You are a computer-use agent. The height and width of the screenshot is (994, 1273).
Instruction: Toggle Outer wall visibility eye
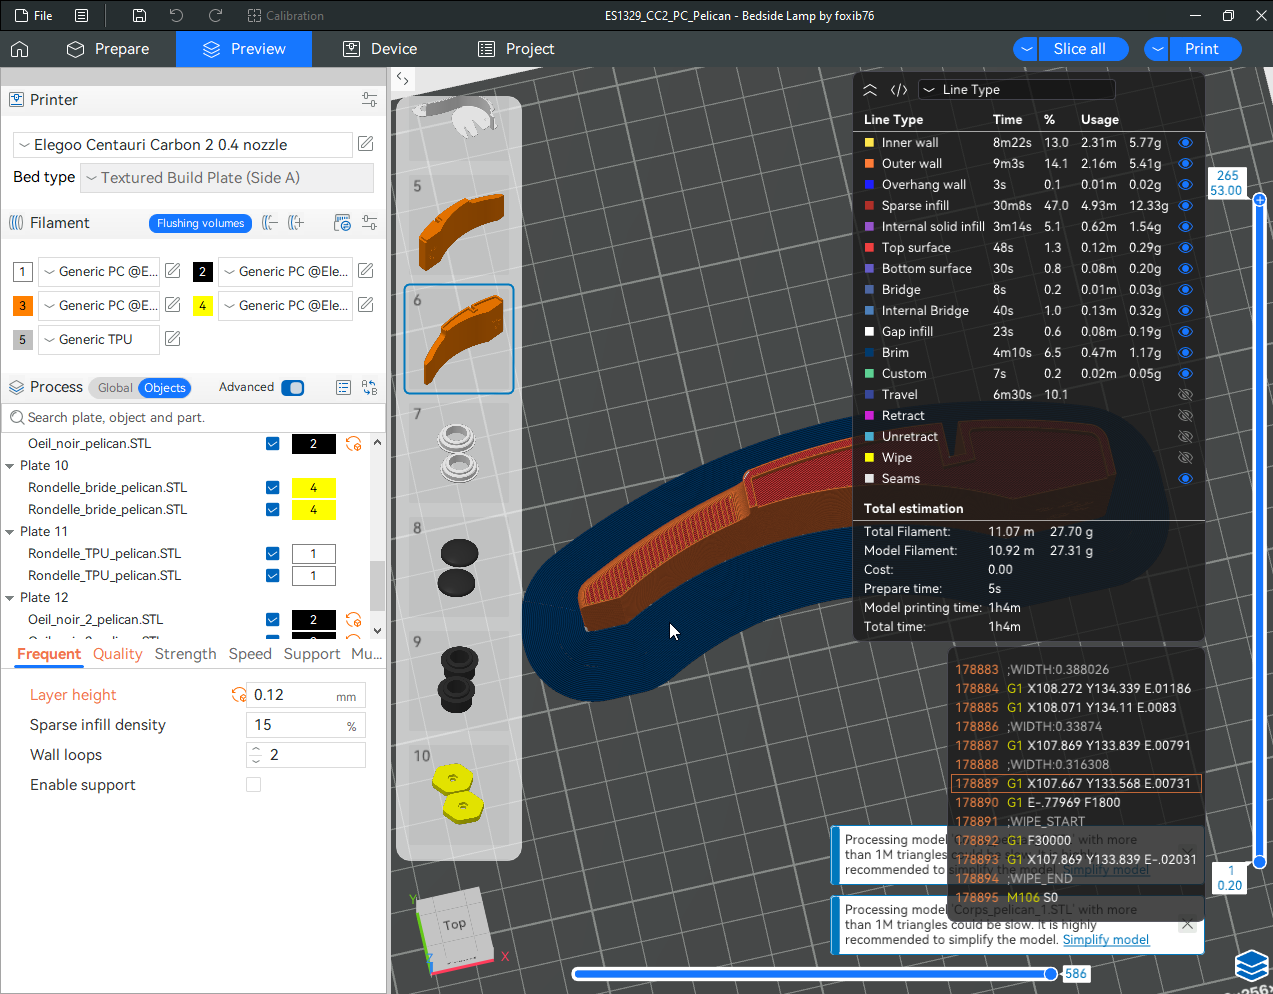[1185, 164]
